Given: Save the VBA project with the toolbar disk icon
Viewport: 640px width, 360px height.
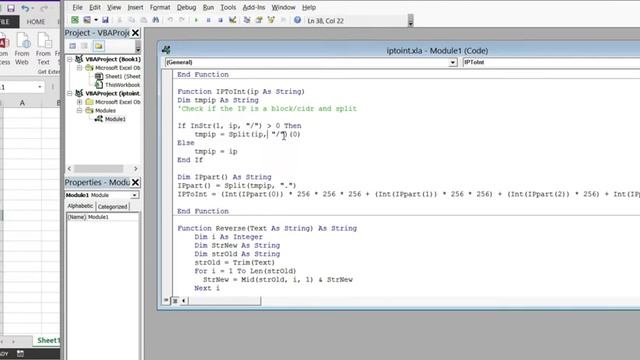Looking at the screenshot, I should coord(105,20).
